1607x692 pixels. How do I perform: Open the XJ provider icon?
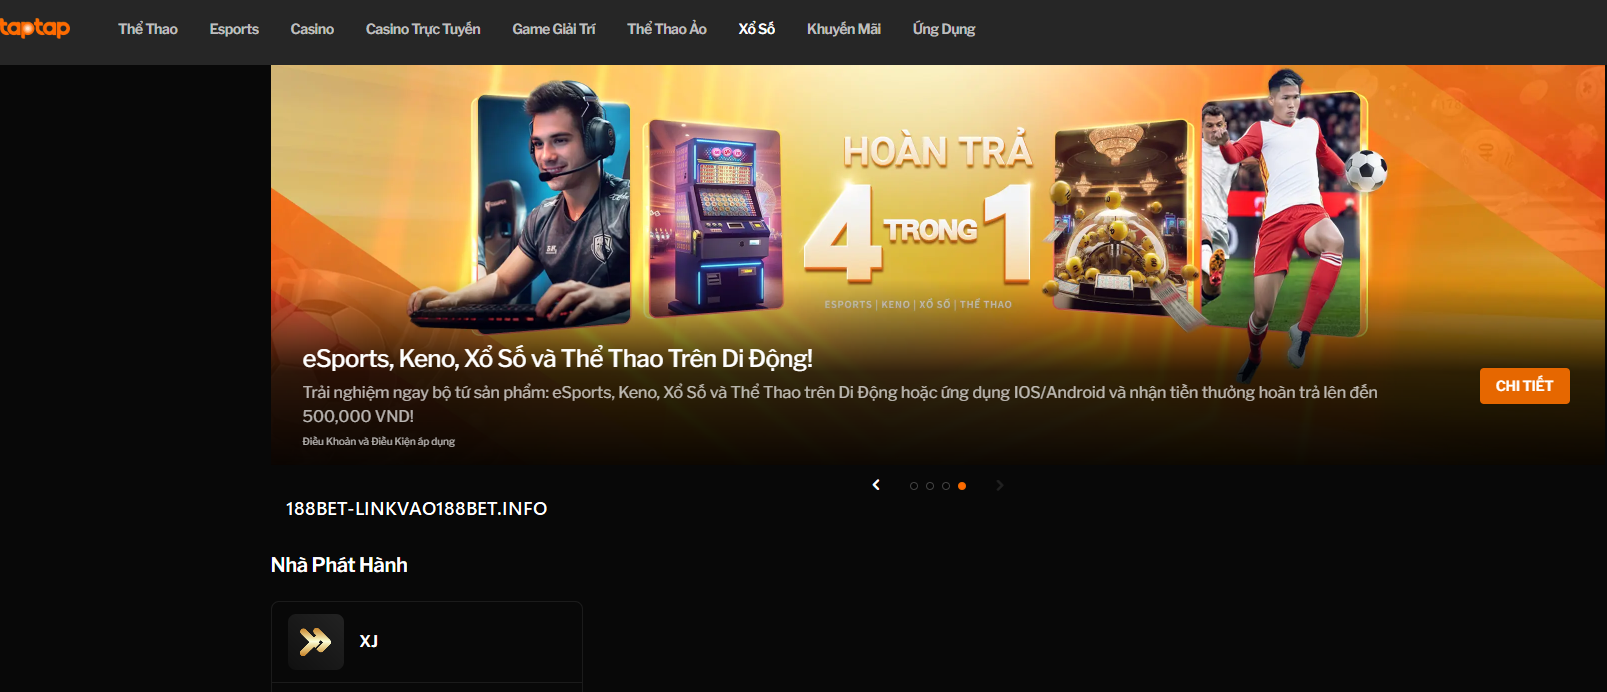(x=316, y=641)
